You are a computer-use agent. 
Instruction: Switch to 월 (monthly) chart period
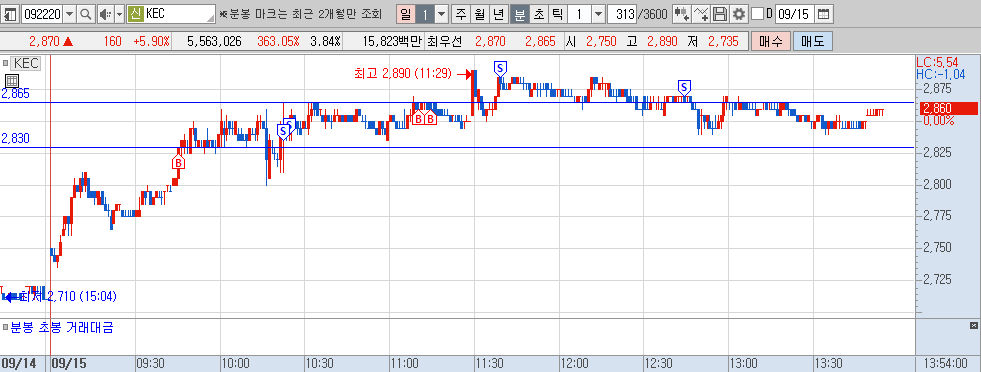(480, 13)
